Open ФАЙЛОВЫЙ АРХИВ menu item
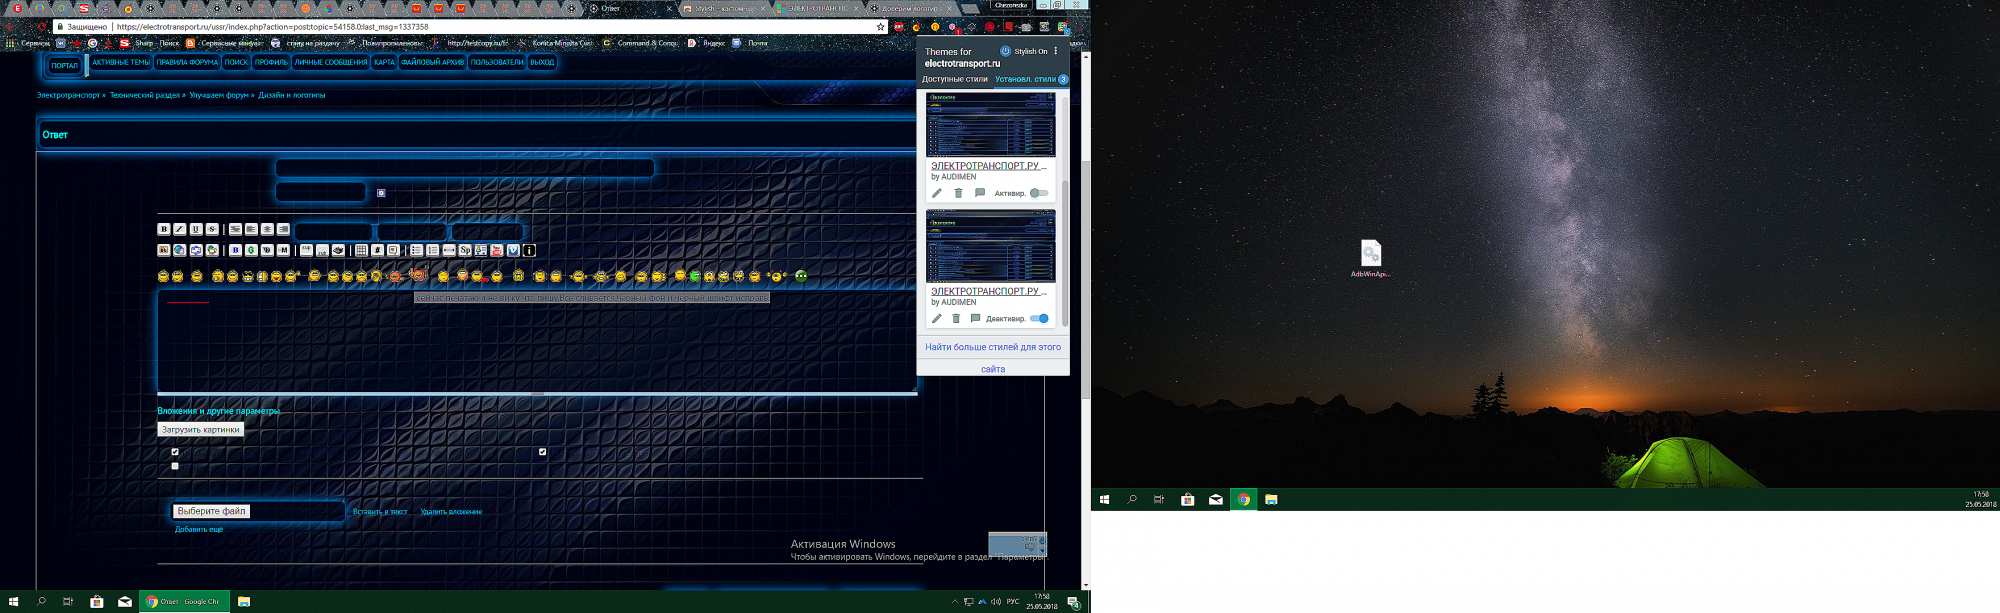This screenshot has height=613, width=2000. pyautogui.click(x=433, y=62)
